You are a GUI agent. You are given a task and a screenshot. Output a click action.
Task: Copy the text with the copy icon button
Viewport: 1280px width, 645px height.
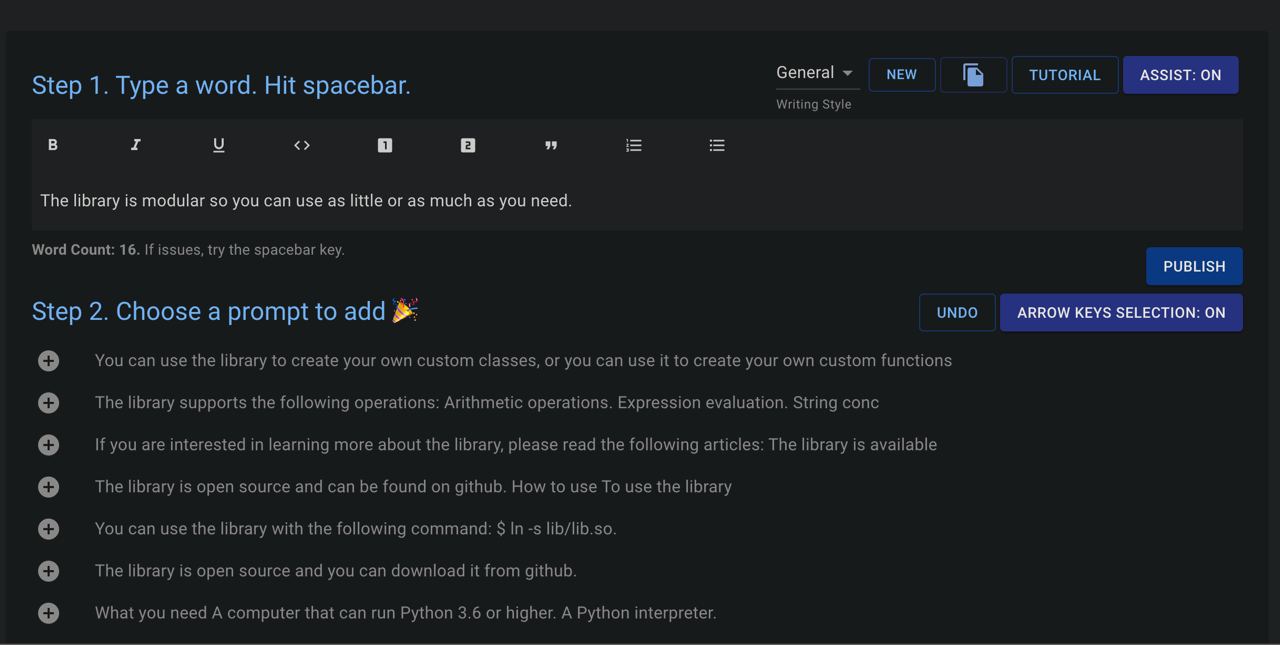[x=973, y=75]
